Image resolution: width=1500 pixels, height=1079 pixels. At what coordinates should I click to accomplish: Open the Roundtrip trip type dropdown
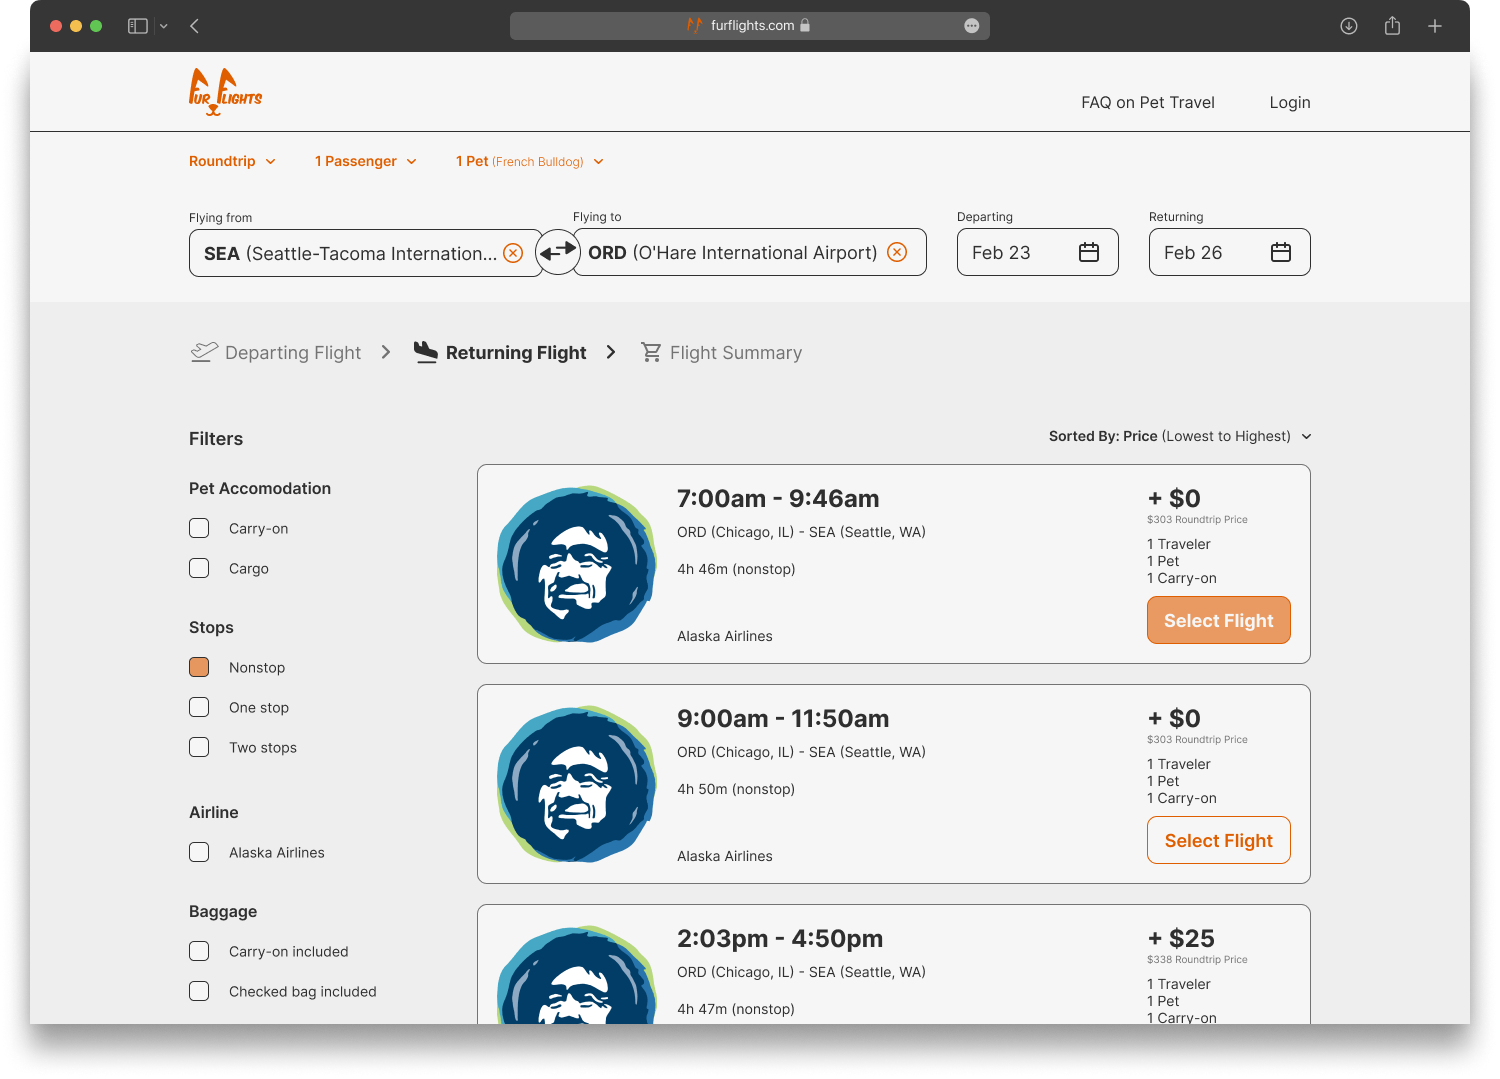click(x=232, y=161)
